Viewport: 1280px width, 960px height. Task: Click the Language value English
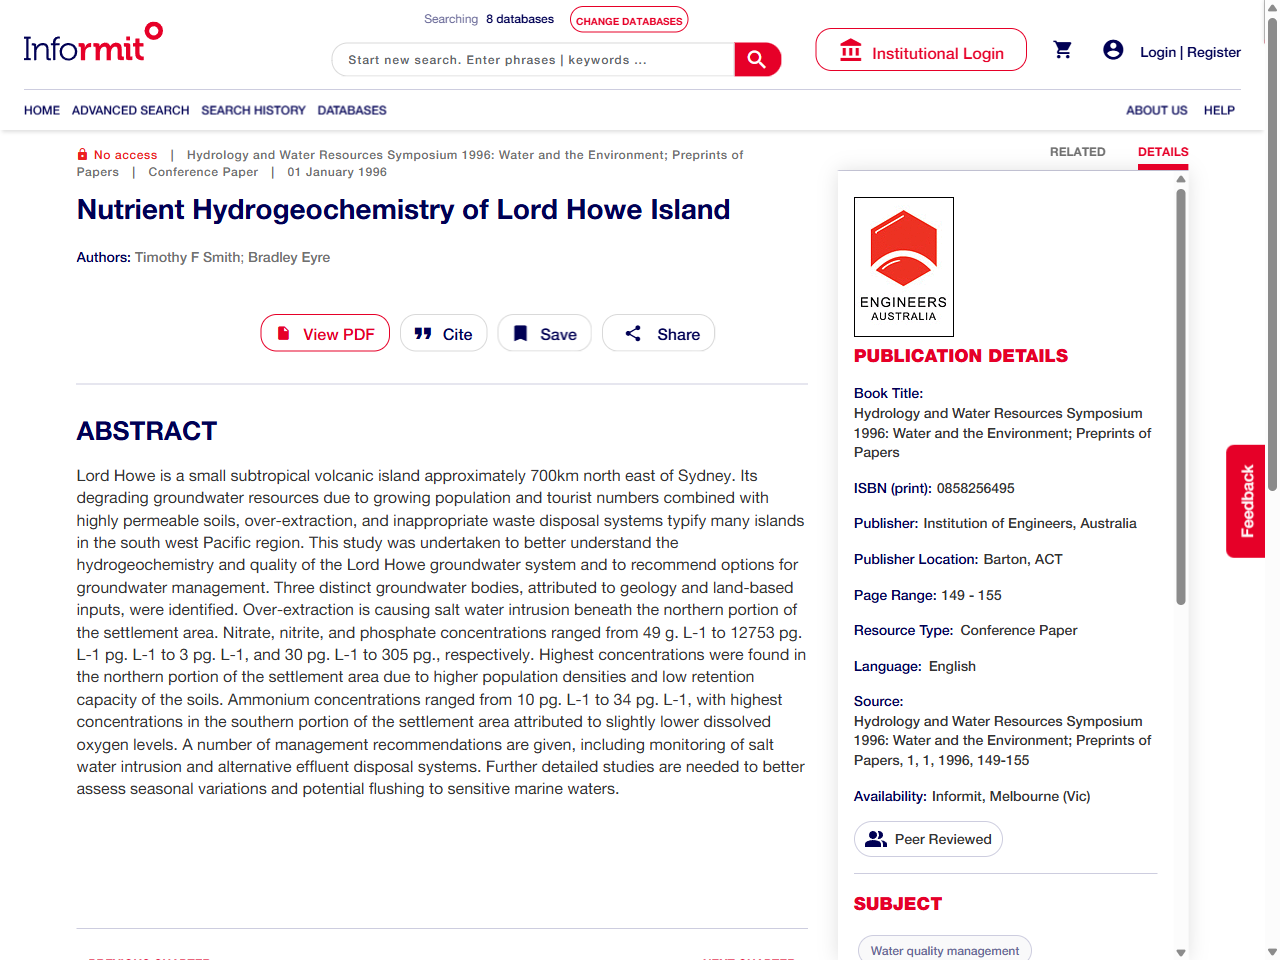(952, 666)
